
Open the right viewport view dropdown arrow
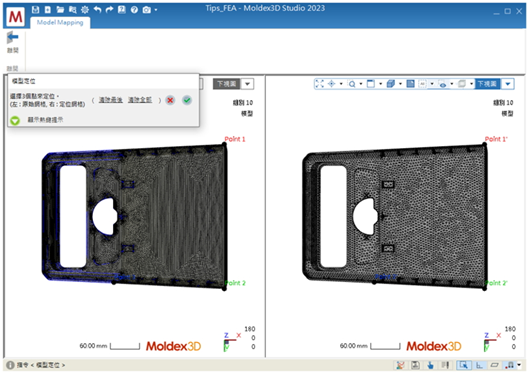click(508, 84)
